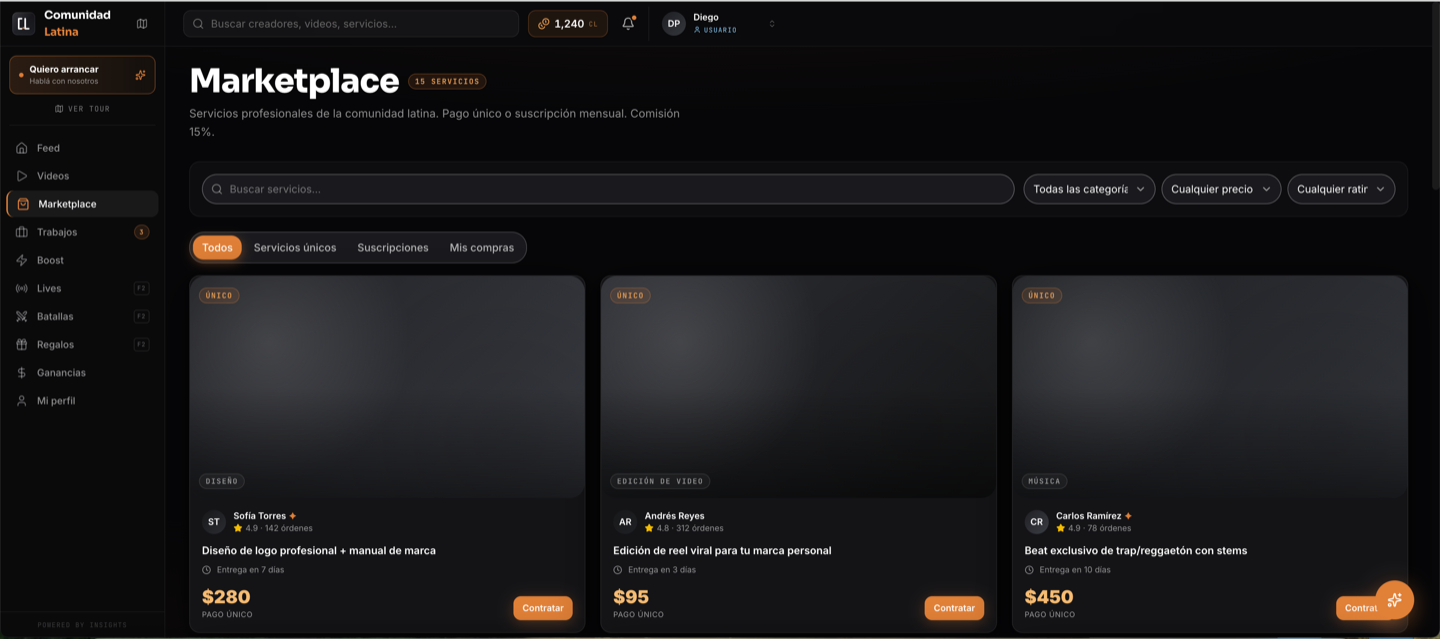Screen dimensions: 1440x639
Task: Open Diego user account switcher
Action: tap(720, 23)
